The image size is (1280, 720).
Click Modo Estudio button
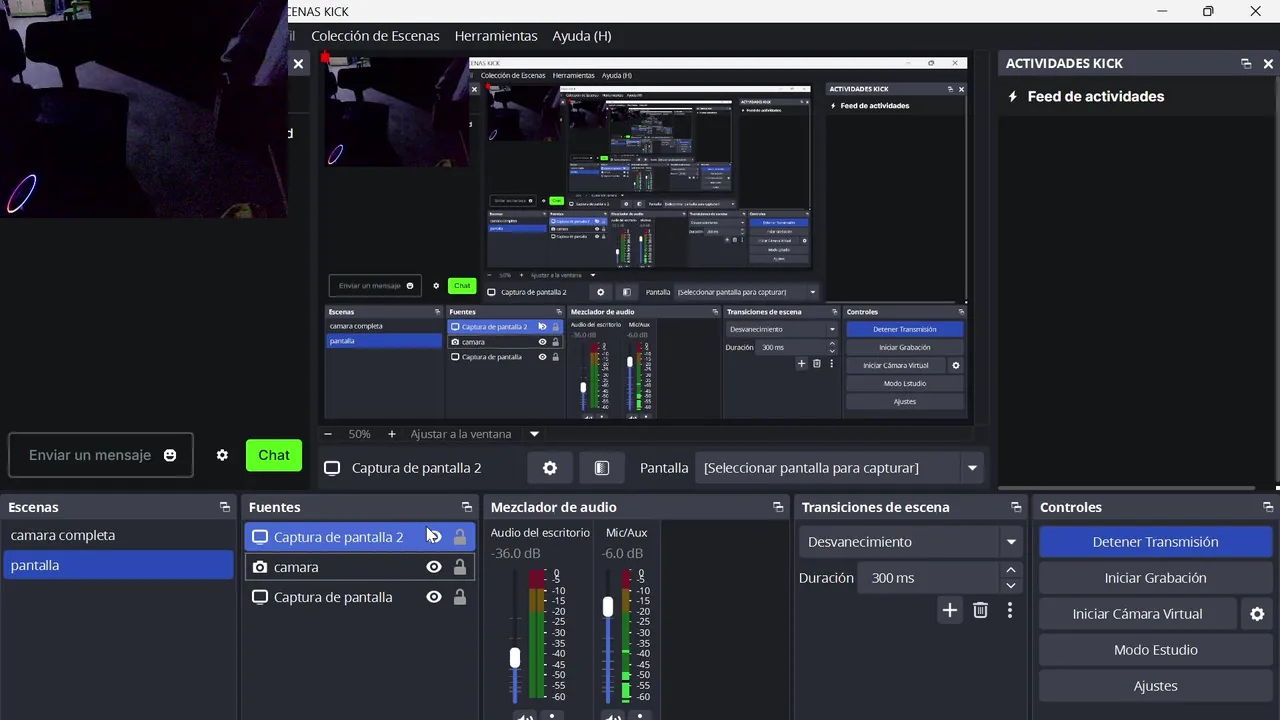(x=1155, y=650)
